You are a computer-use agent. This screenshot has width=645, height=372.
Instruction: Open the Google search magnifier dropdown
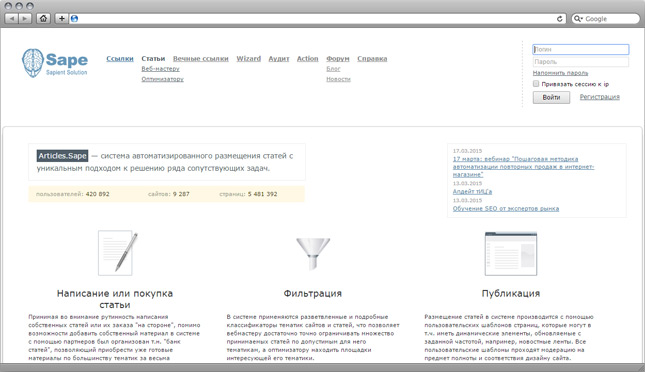click(578, 19)
